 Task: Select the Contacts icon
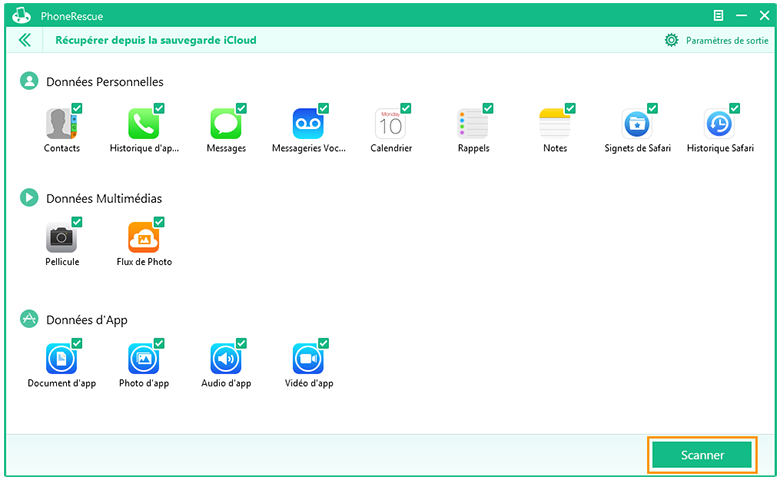[61, 123]
